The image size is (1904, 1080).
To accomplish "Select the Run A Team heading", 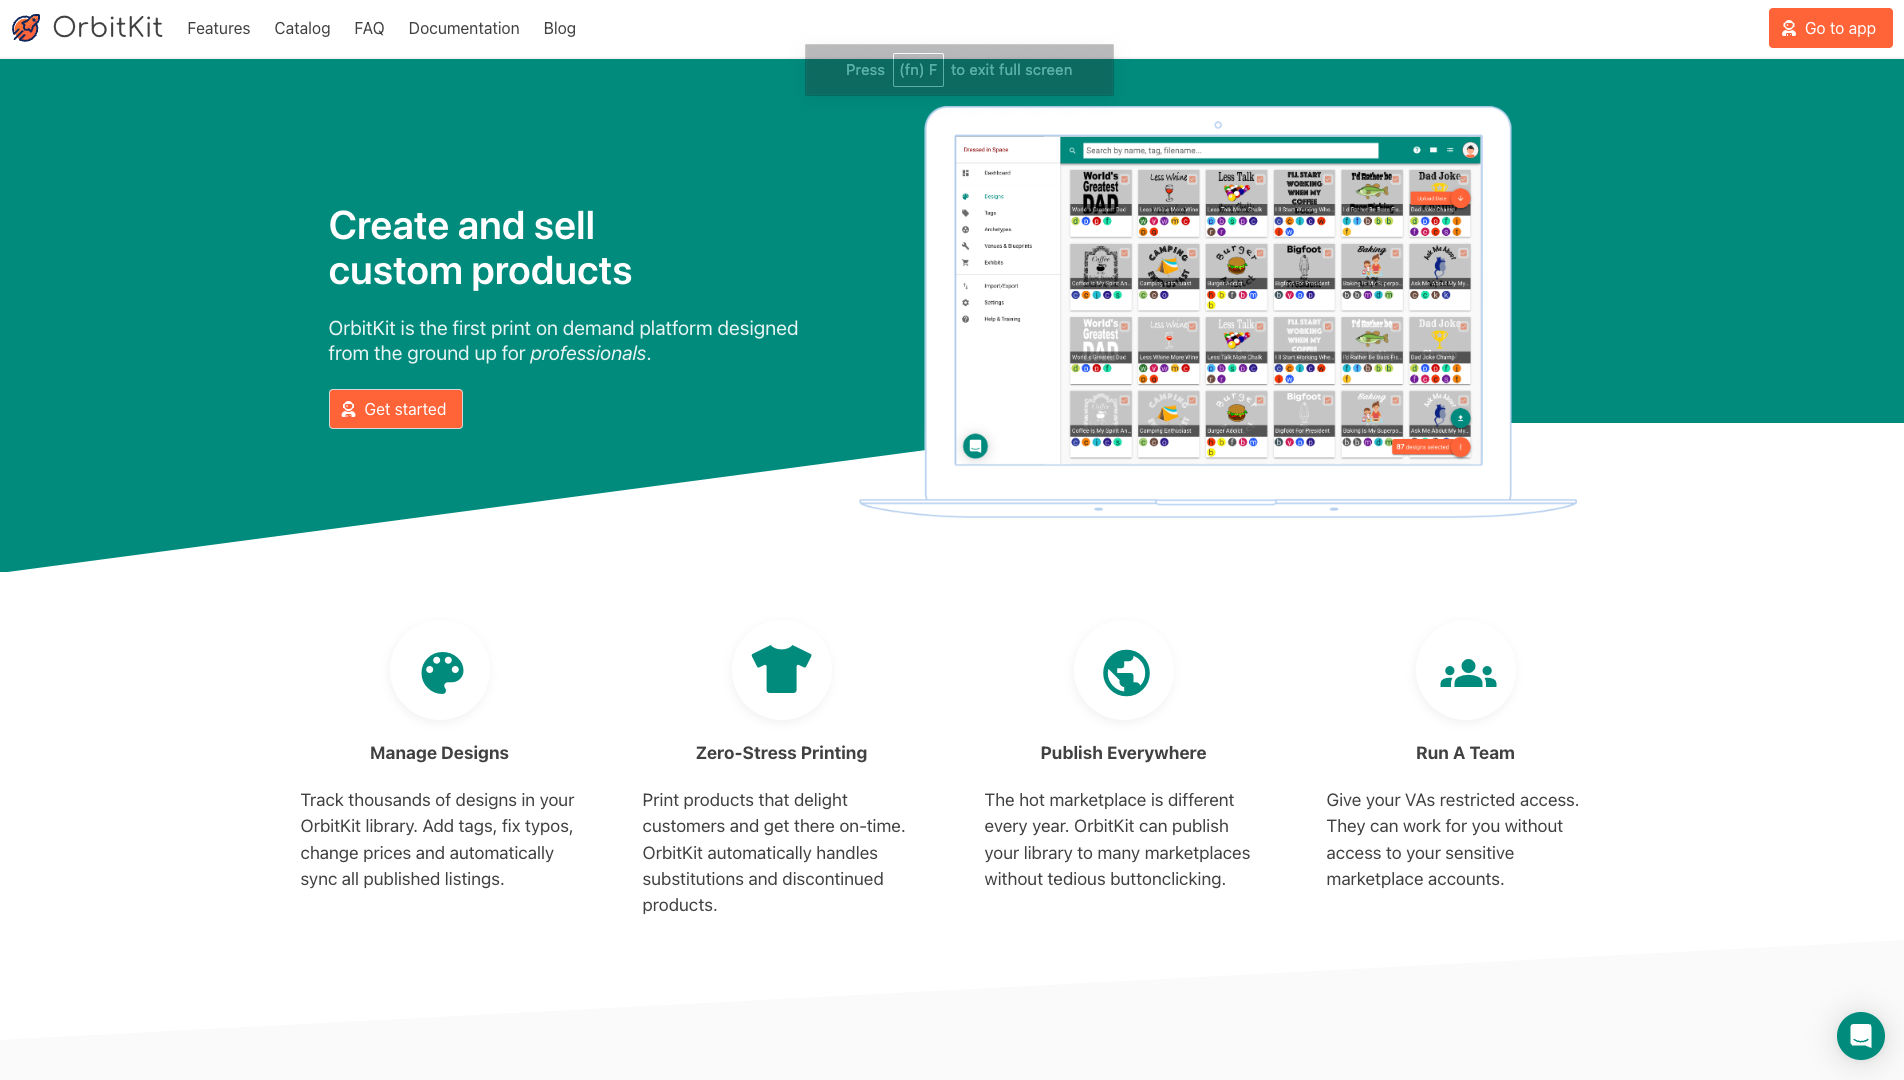I will (x=1465, y=753).
